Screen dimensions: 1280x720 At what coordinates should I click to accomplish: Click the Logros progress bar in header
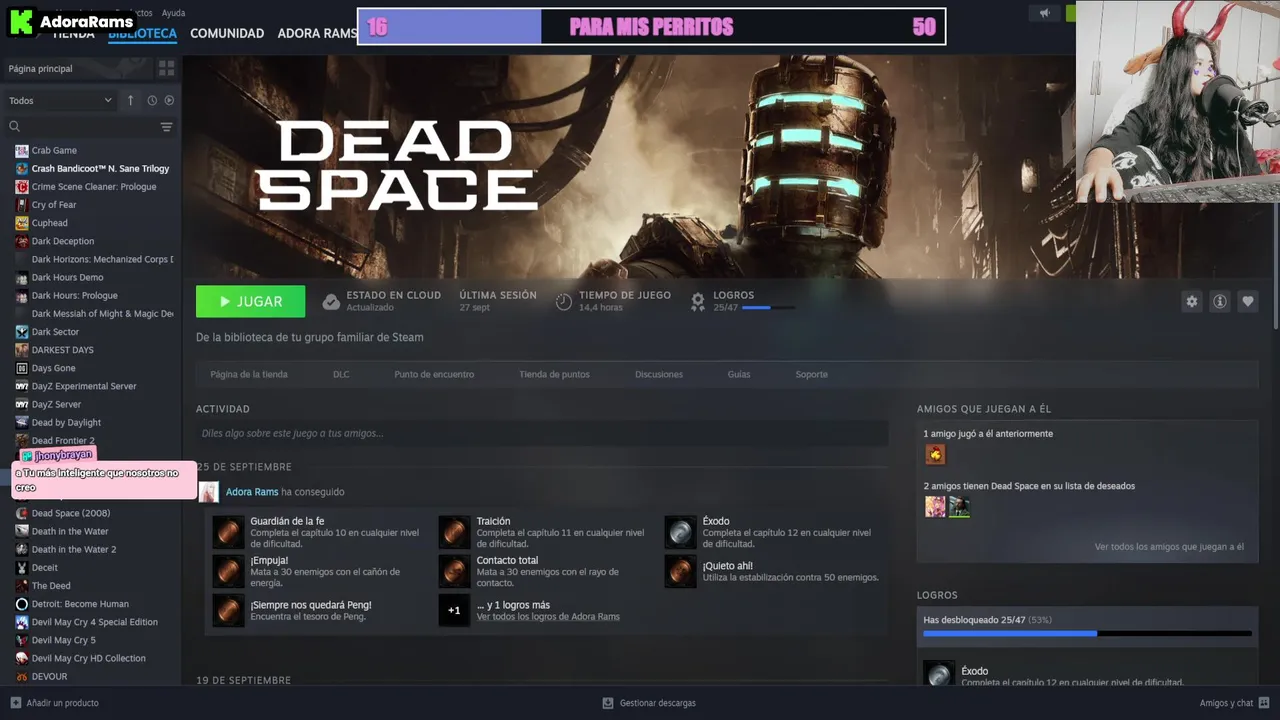(x=769, y=308)
